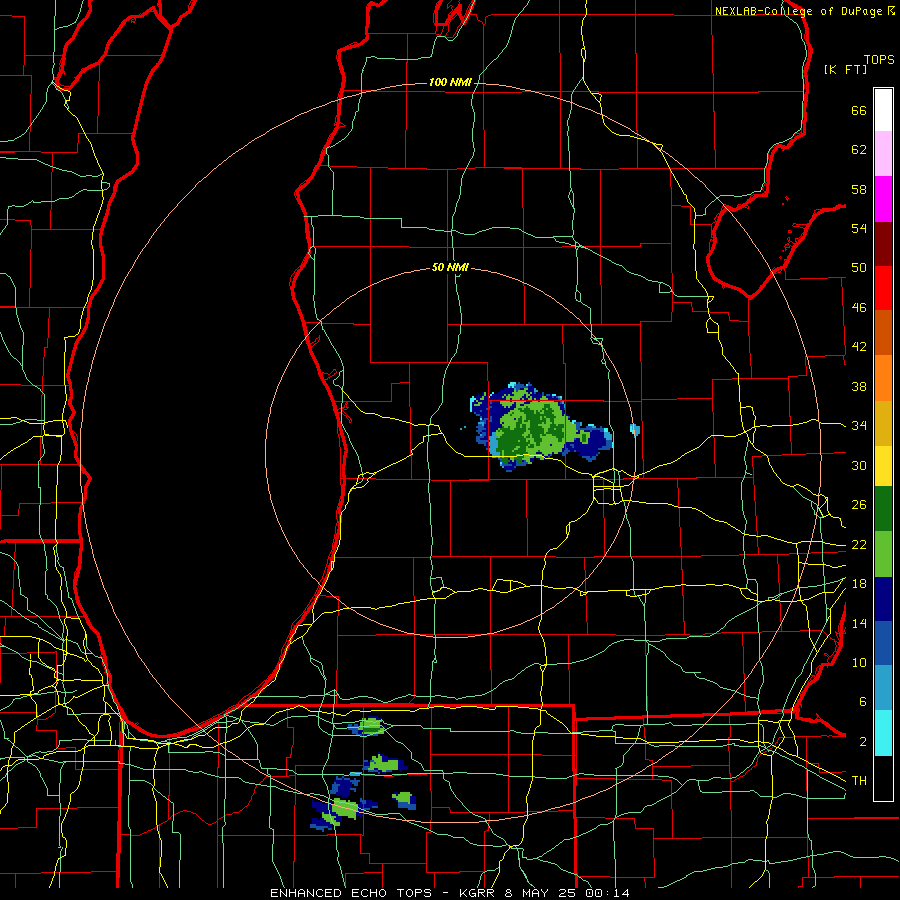Click the "TOPS" legend title
Image resolution: width=900 pixels, height=900 pixels.
coord(879,60)
